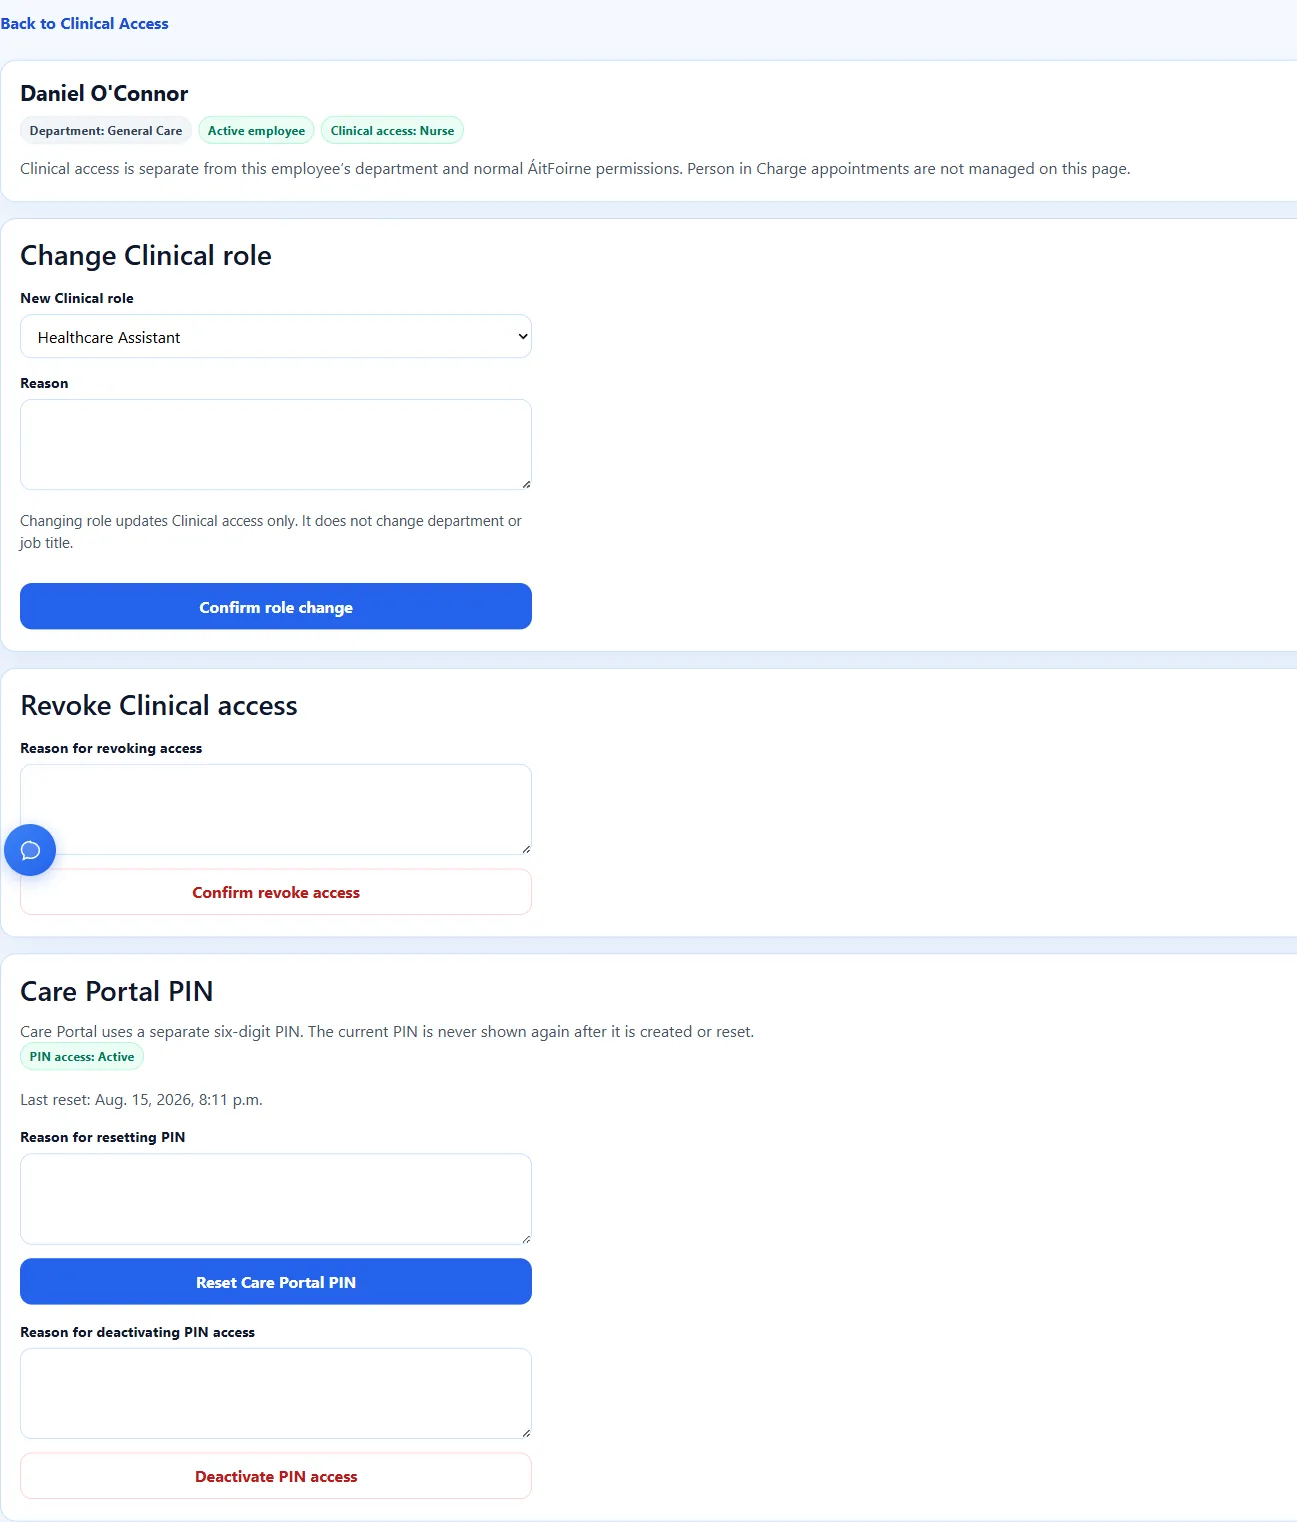Click the Clinical access: Nurse badge
This screenshot has width=1297, height=1522.
point(392,131)
